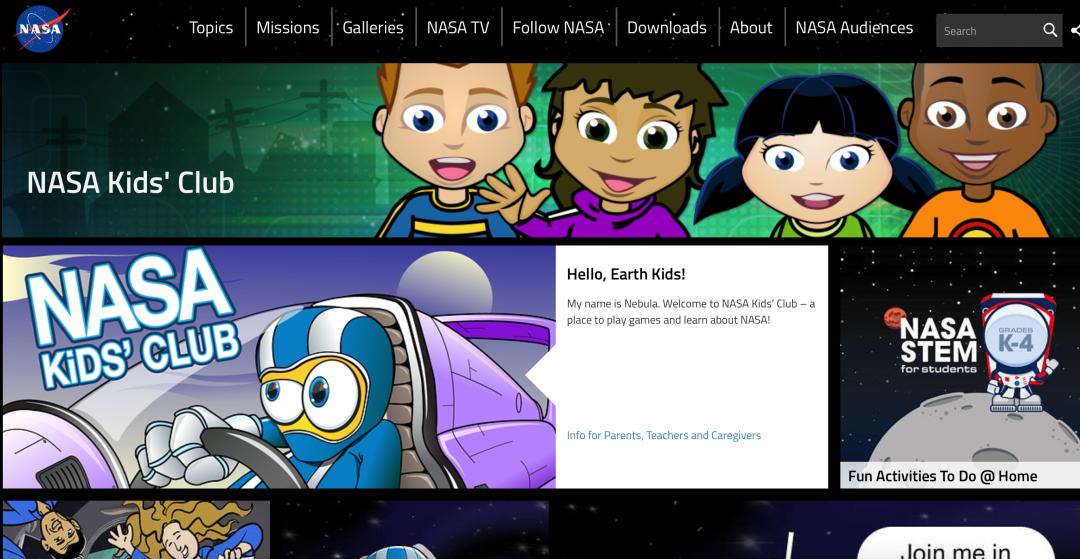Go to NASA TV
The height and width of the screenshot is (559, 1080).
(458, 28)
